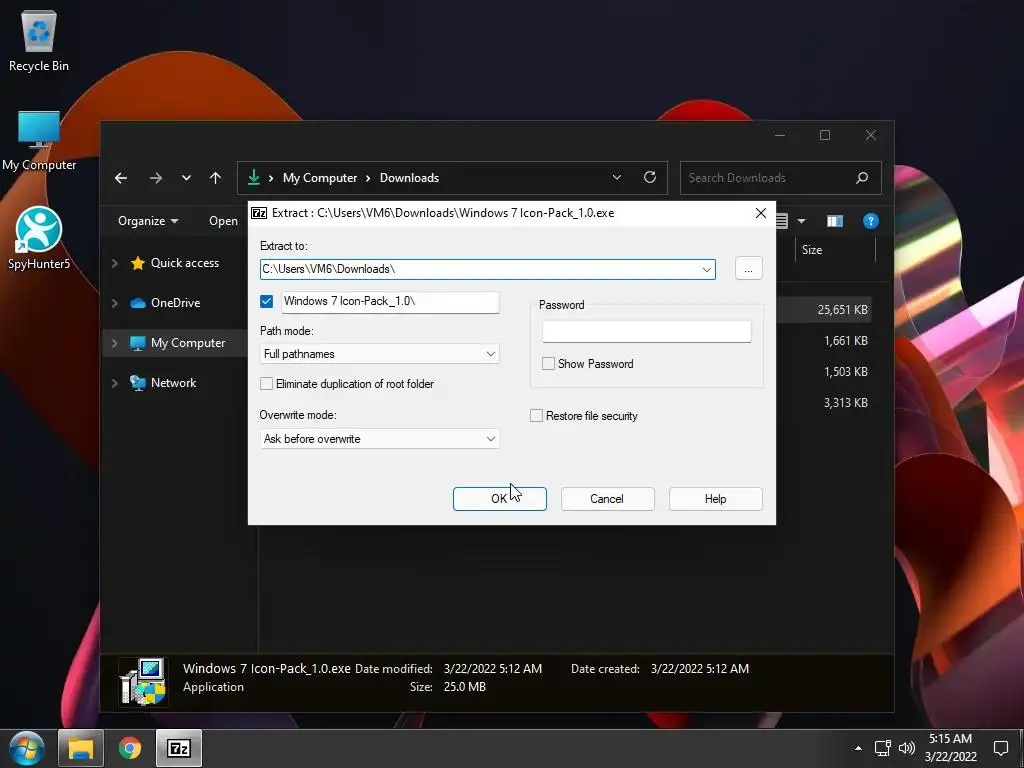Enable Show Password option
Screen dimensions: 1024x768
[549, 364]
